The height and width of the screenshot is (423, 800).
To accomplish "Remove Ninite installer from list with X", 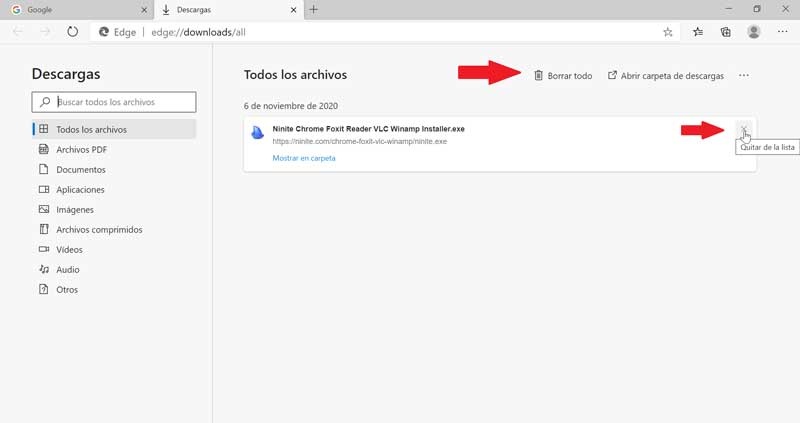I will tap(744, 129).
